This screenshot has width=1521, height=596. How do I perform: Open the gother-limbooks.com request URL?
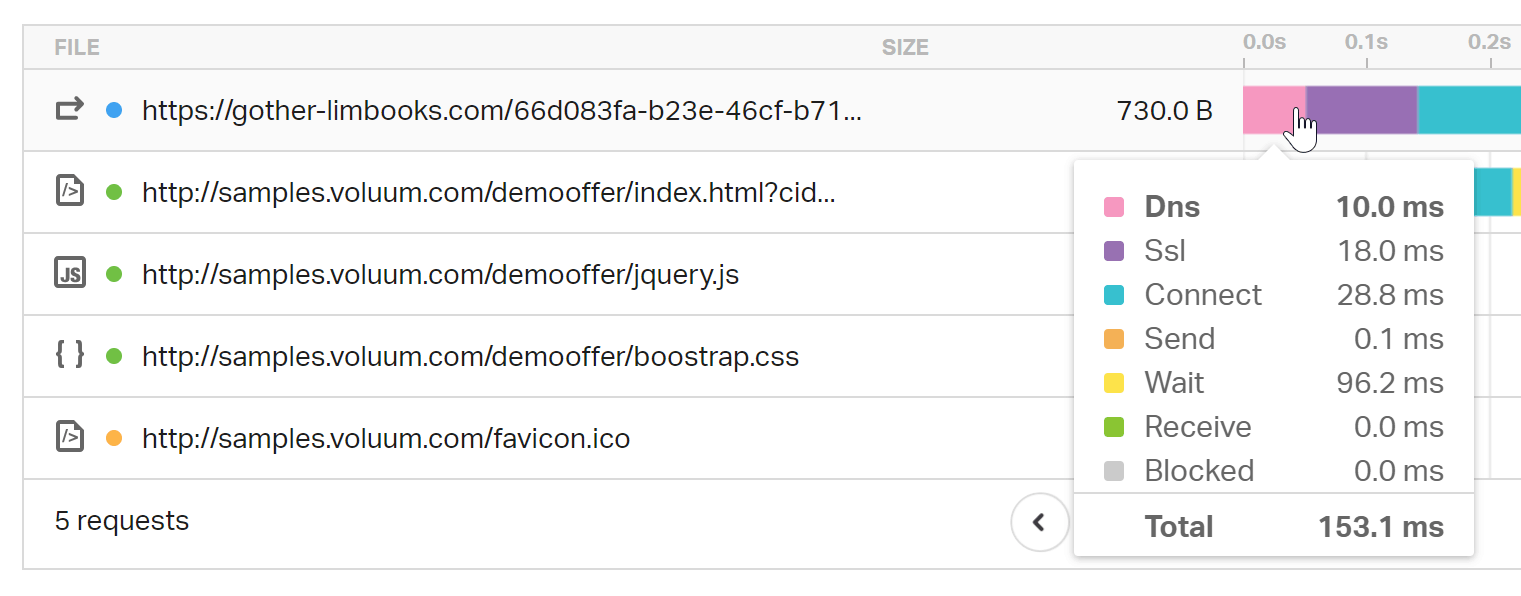[501, 110]
